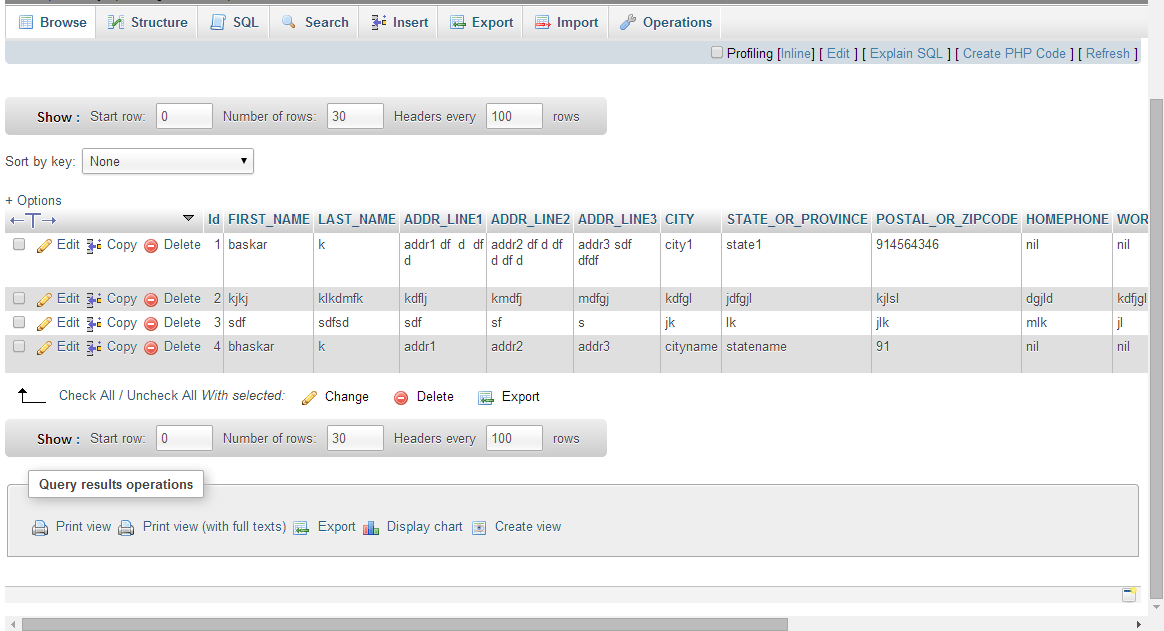Open the Operations tab
Viewport: 1164px width, 631px height.
665,21
